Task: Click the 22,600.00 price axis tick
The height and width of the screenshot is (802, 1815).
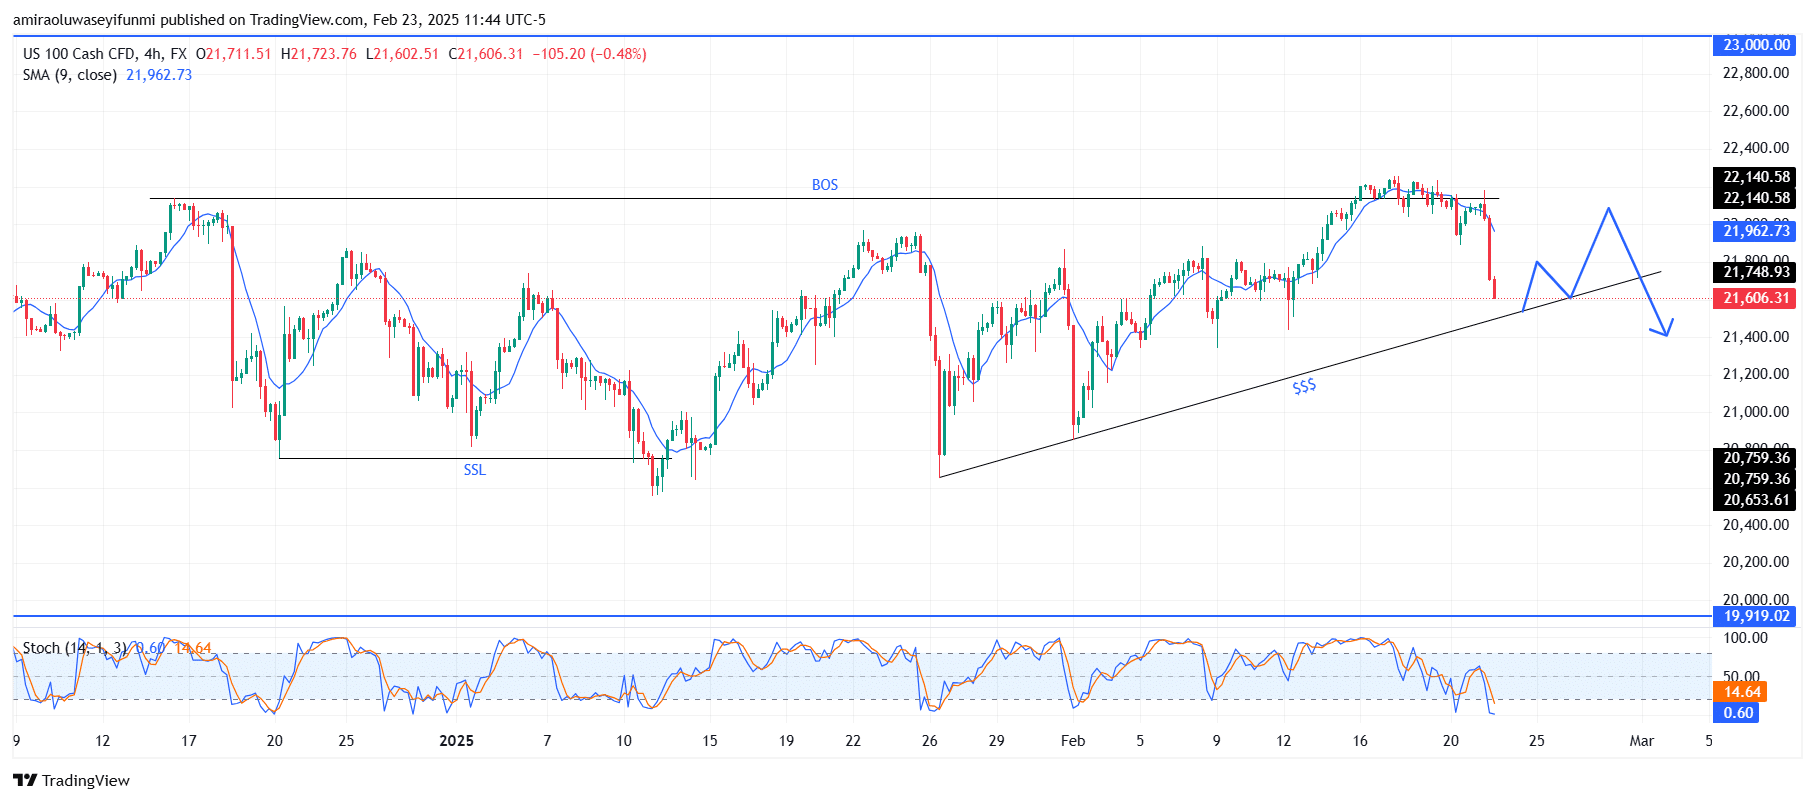Action: (1756, 111)
